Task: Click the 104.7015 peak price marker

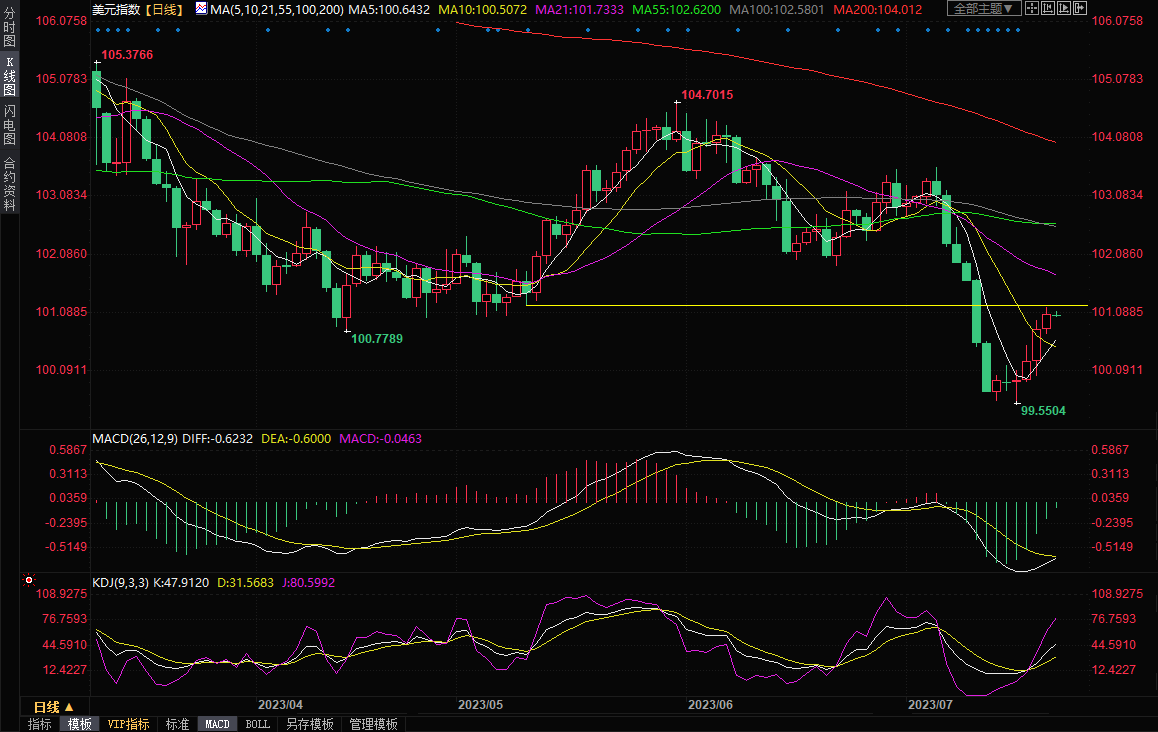Action: pyautogui.click(x=707, y=95)
